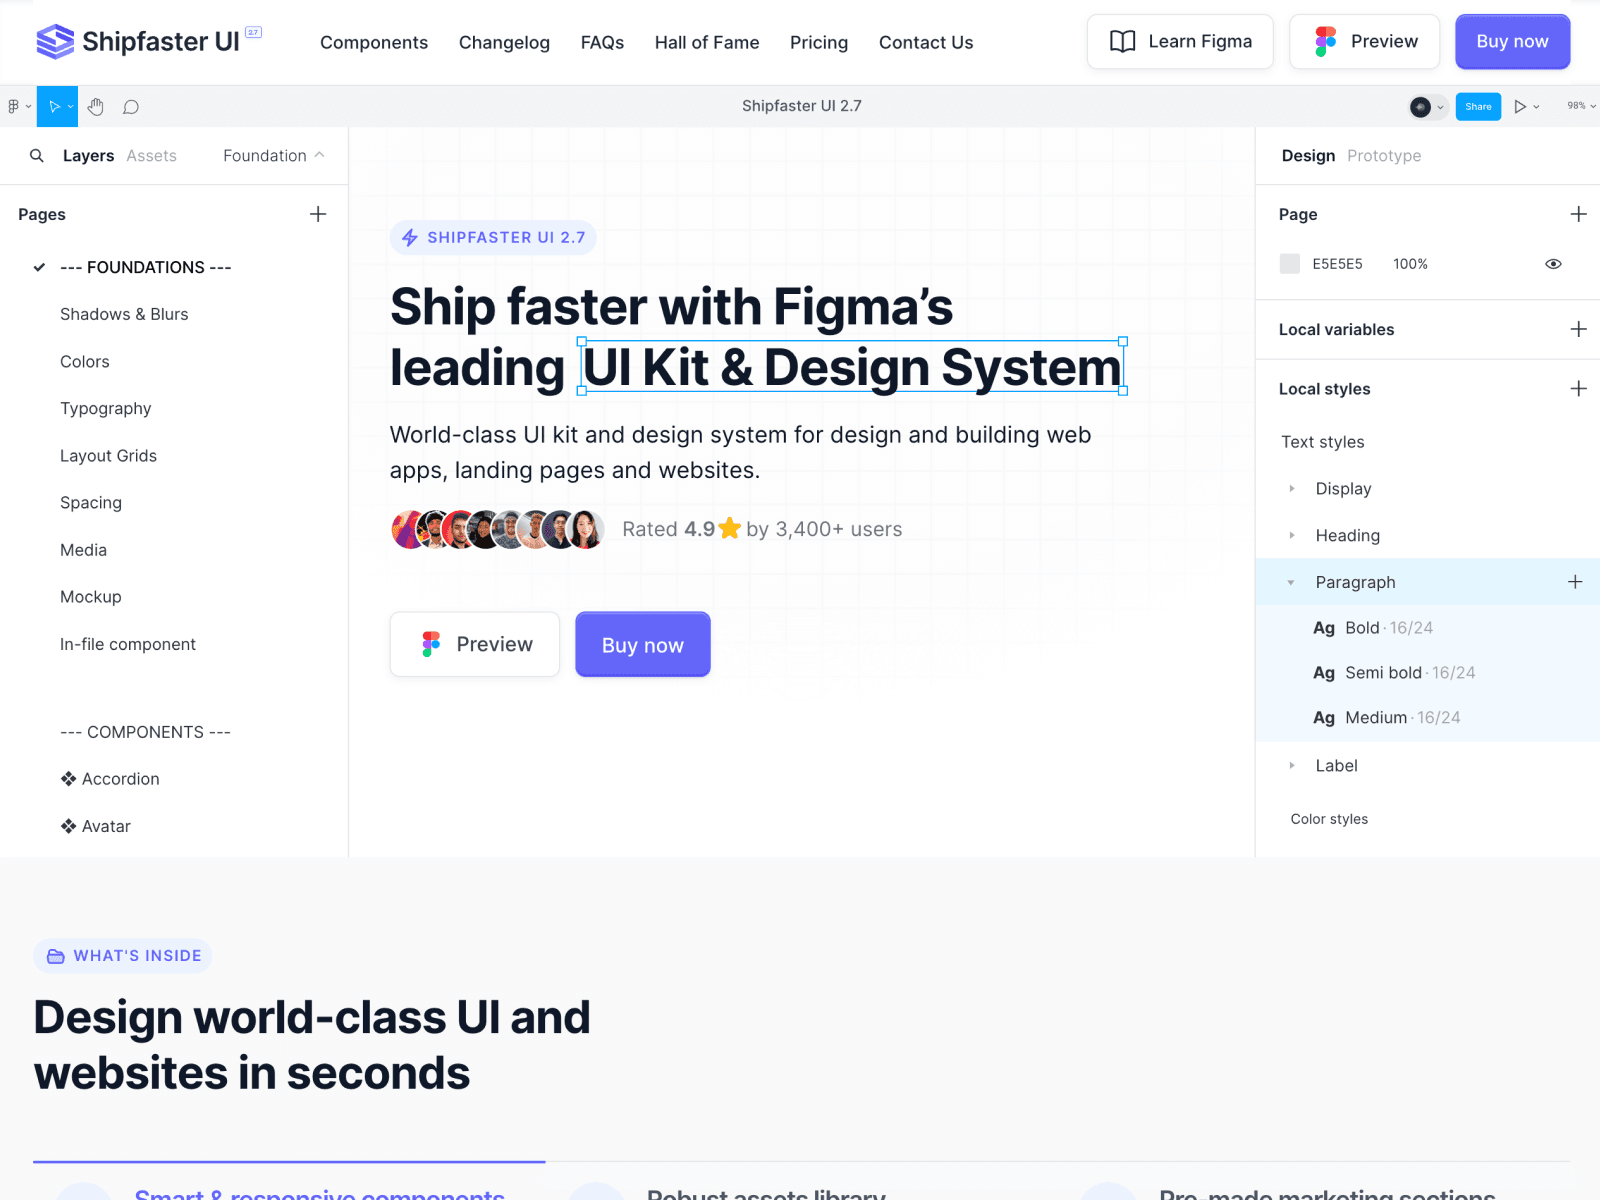Image resolution: width=1600 pixels, height=1200 pixels.
Task: Collapse the Paragraph text styles
Action: (x=1291, y=583)
